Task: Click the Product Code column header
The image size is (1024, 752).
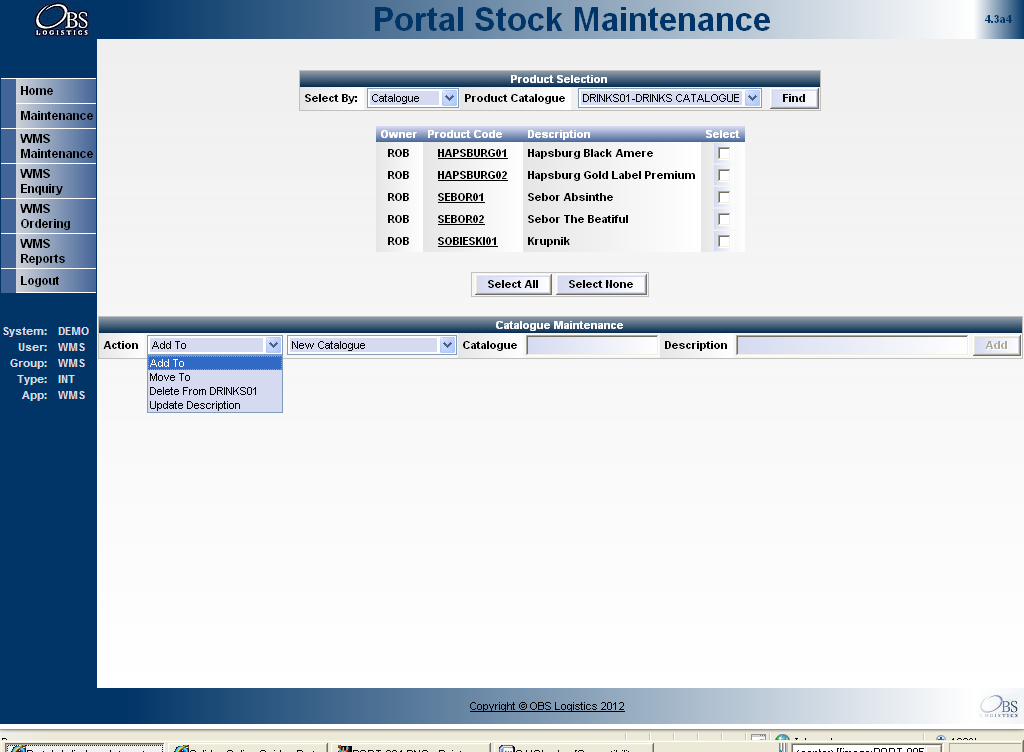Action: pos(464,134)
